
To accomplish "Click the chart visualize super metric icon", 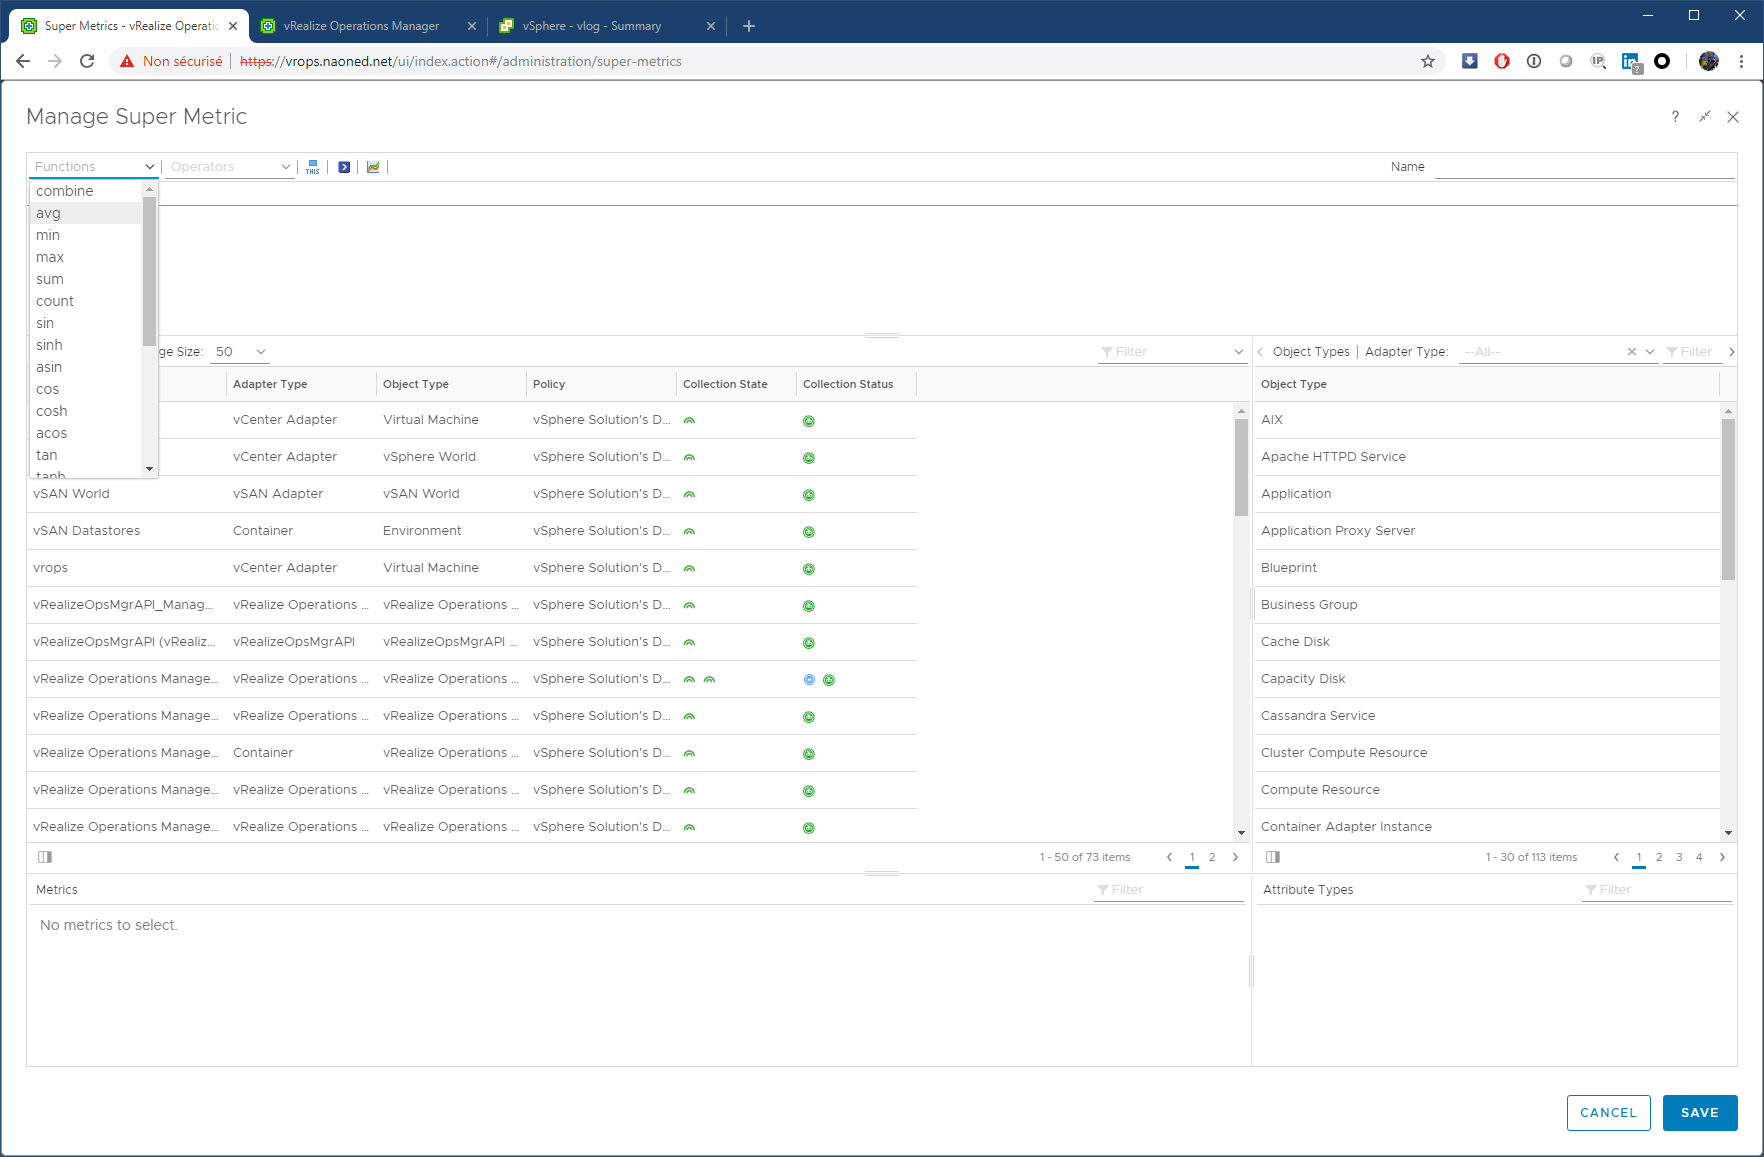I will (x=373, y=167).
